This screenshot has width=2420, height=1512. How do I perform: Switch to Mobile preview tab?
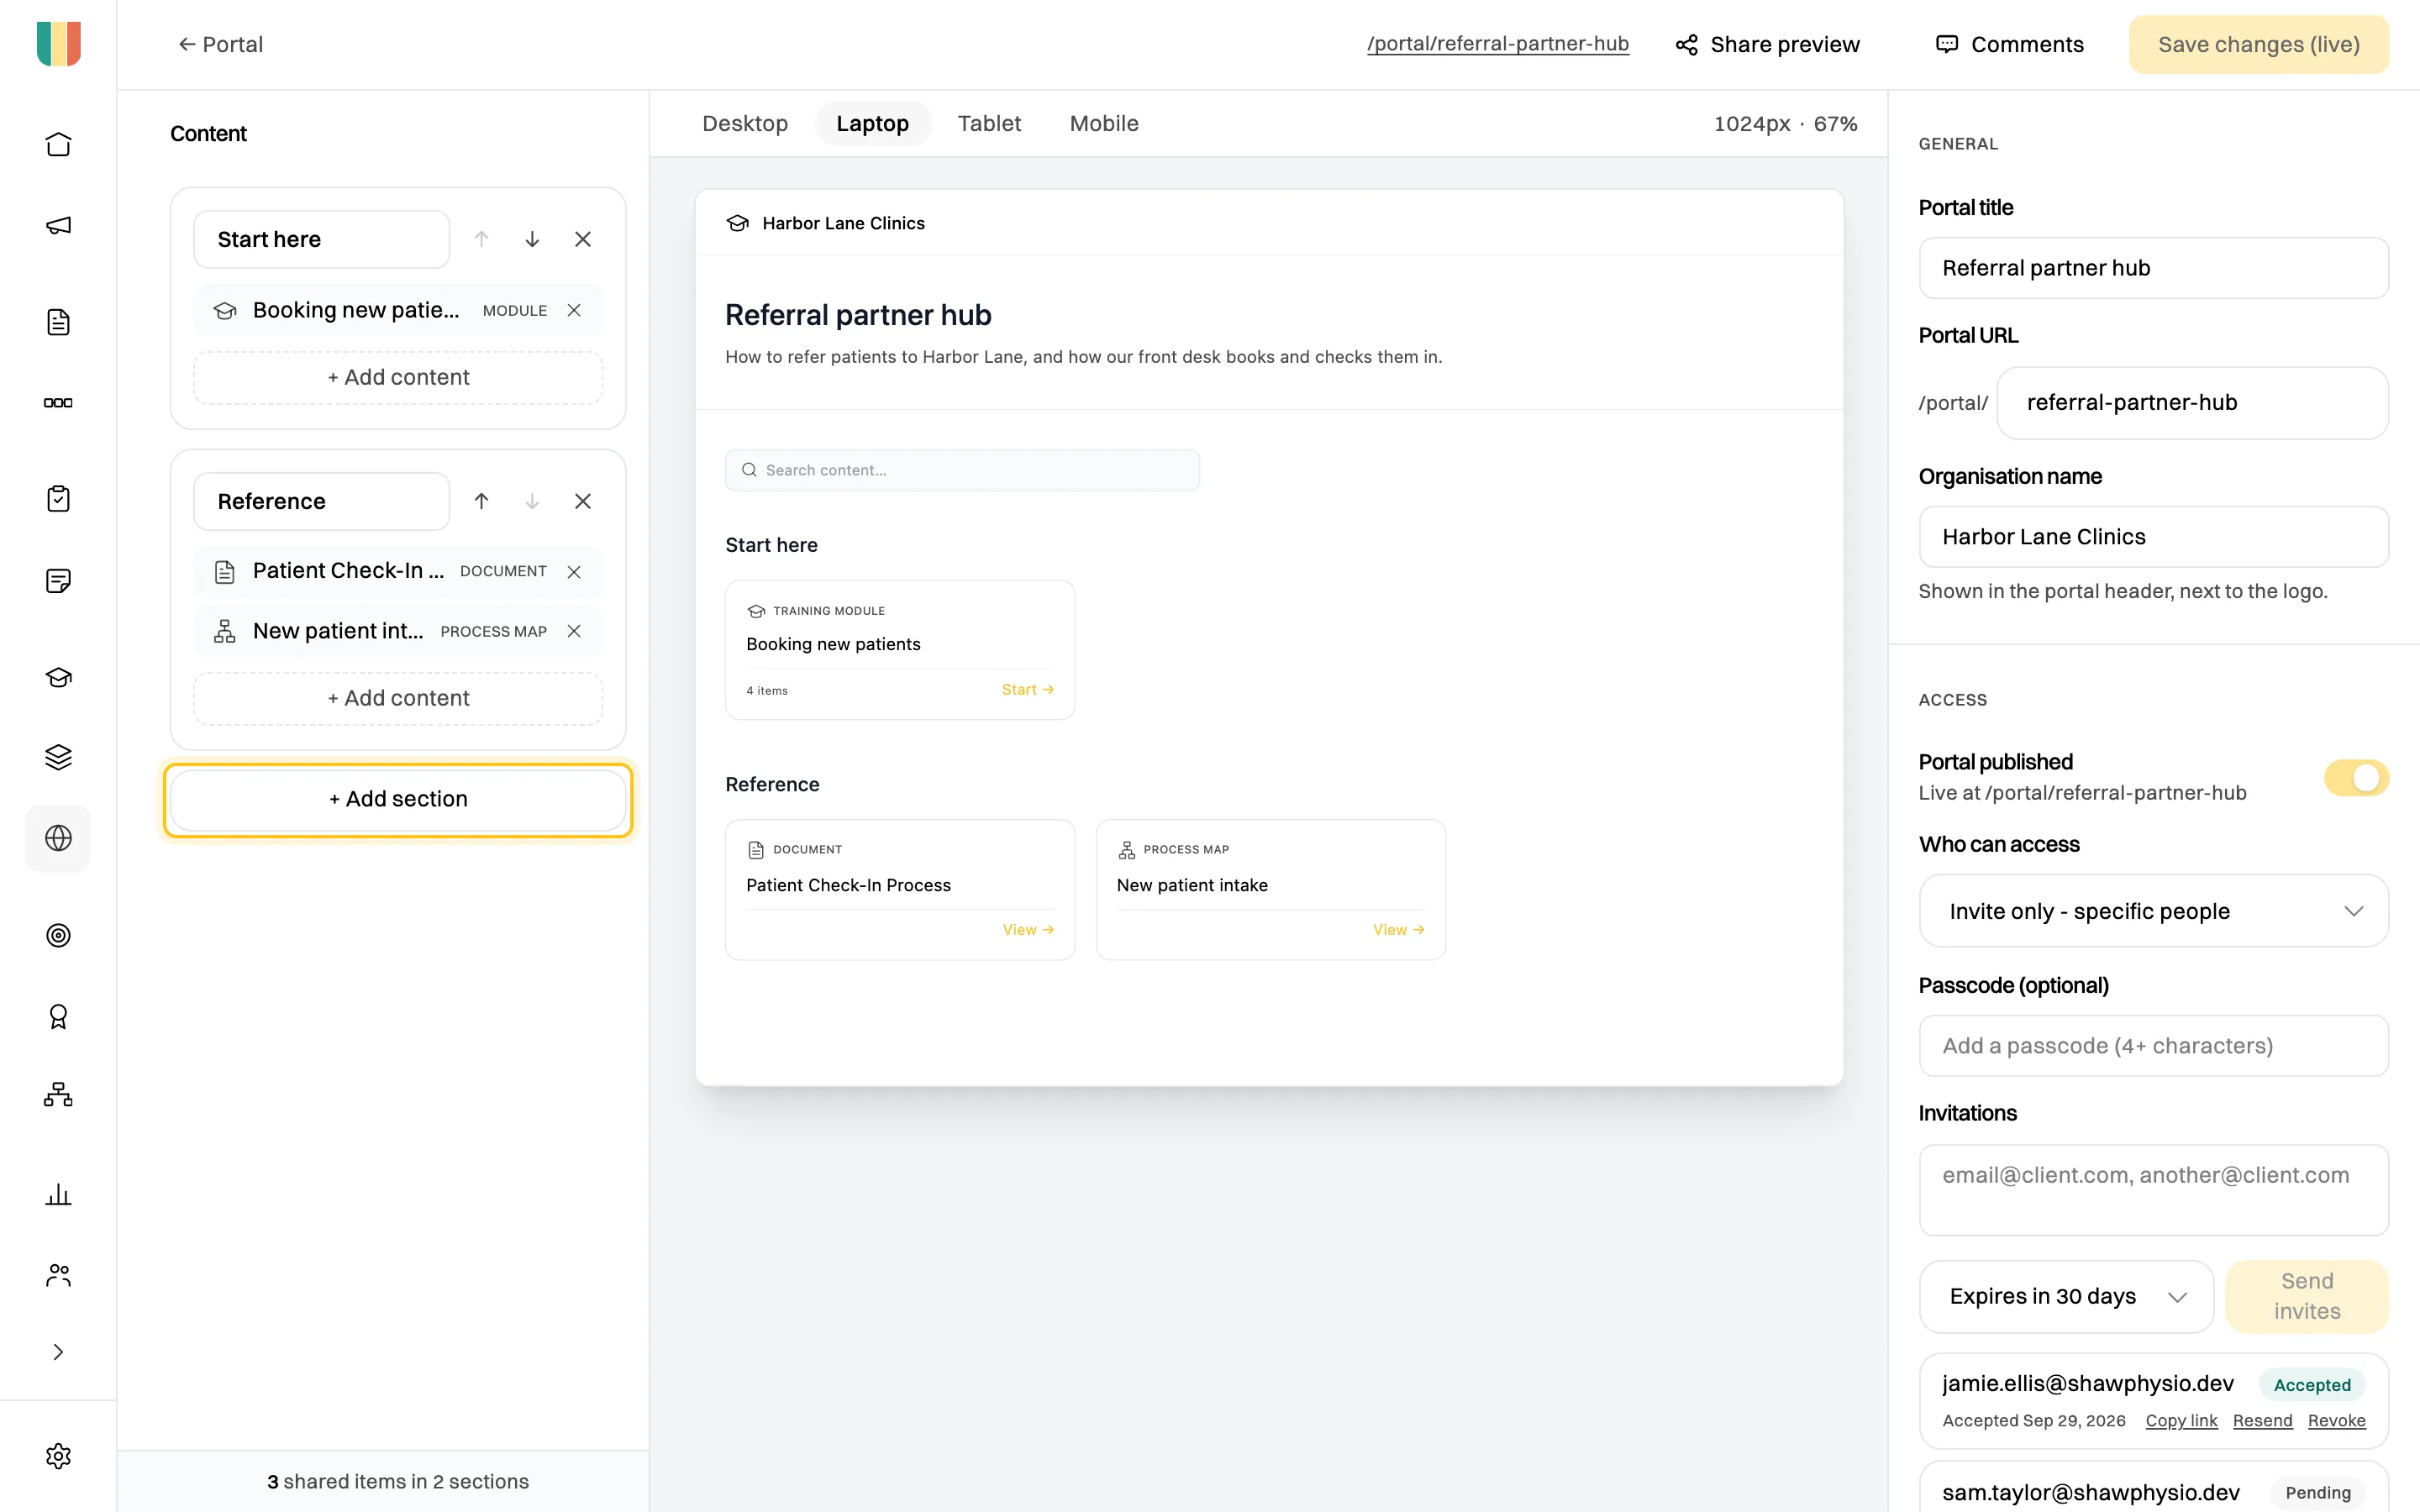(x=1104, y=124)
